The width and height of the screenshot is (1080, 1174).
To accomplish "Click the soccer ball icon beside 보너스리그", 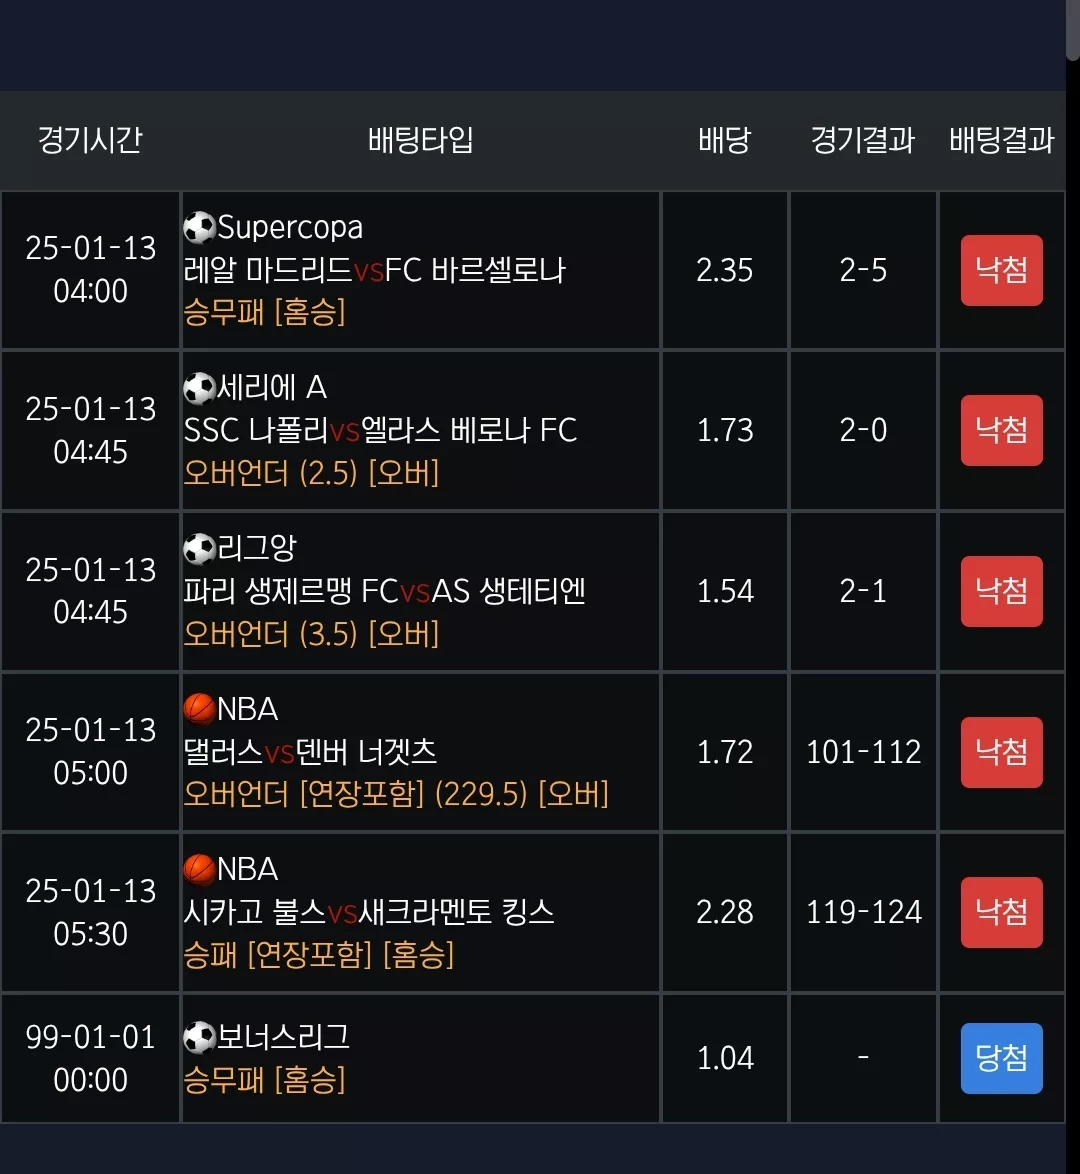I will coord(199,1038).
